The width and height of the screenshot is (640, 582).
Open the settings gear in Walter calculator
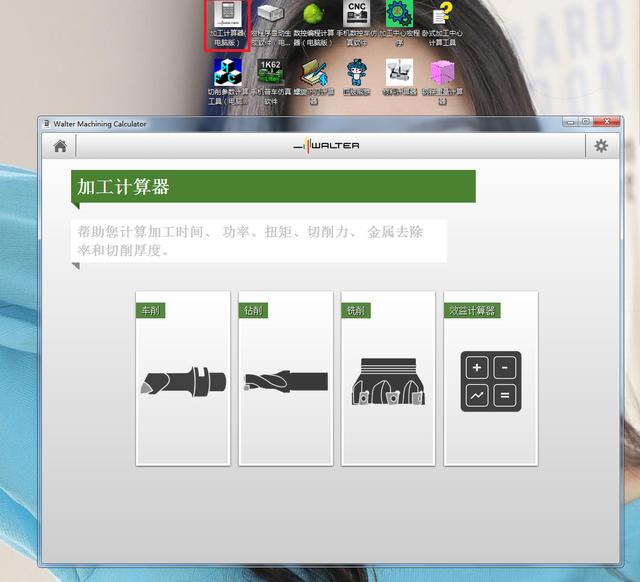pyautogui.click(x=601, y=146)
